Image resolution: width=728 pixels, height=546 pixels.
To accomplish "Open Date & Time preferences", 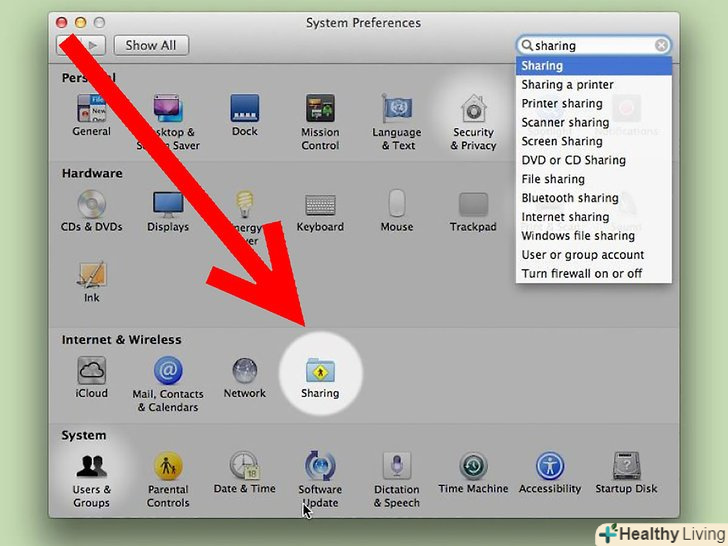I will tap(245, 472).
